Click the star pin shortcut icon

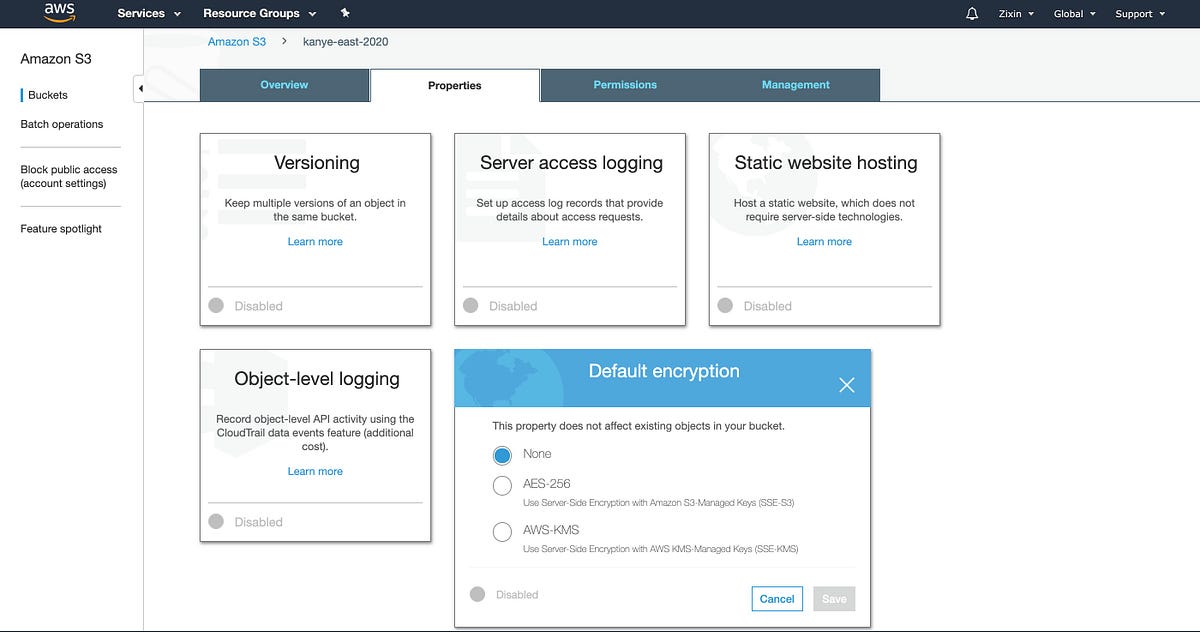(344, 13)
